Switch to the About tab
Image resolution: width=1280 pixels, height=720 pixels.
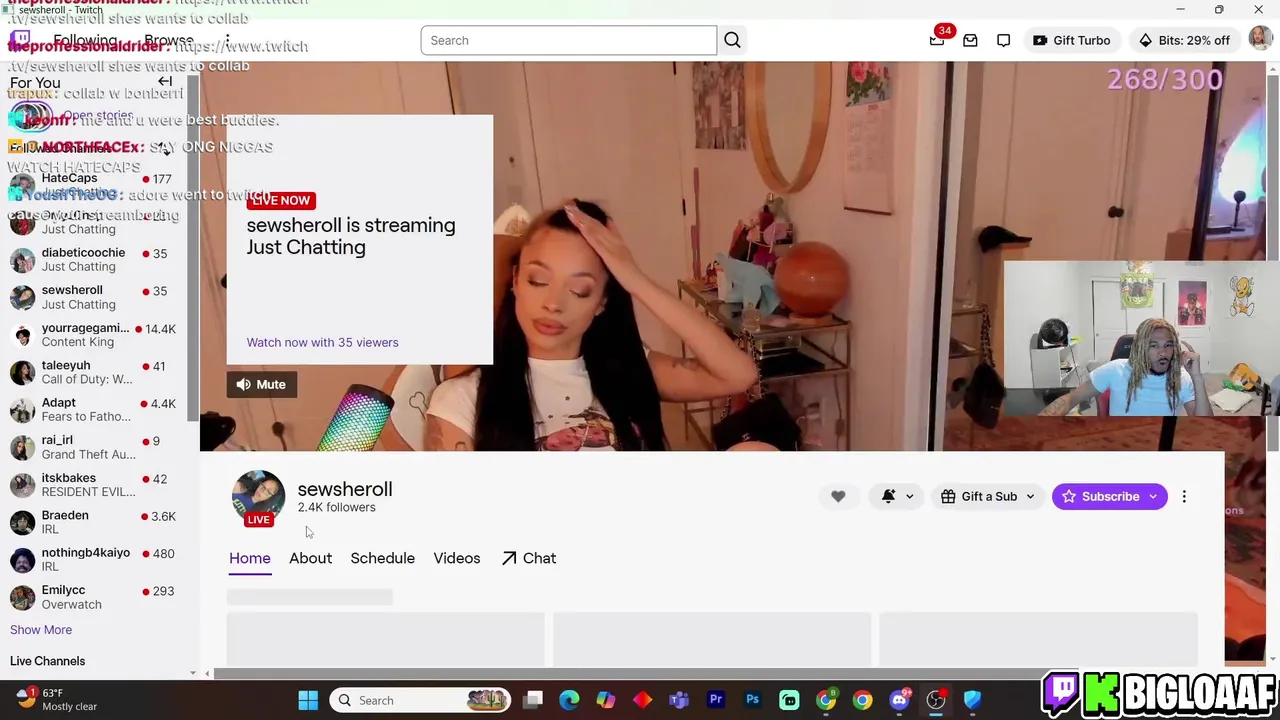coord(310,558)
